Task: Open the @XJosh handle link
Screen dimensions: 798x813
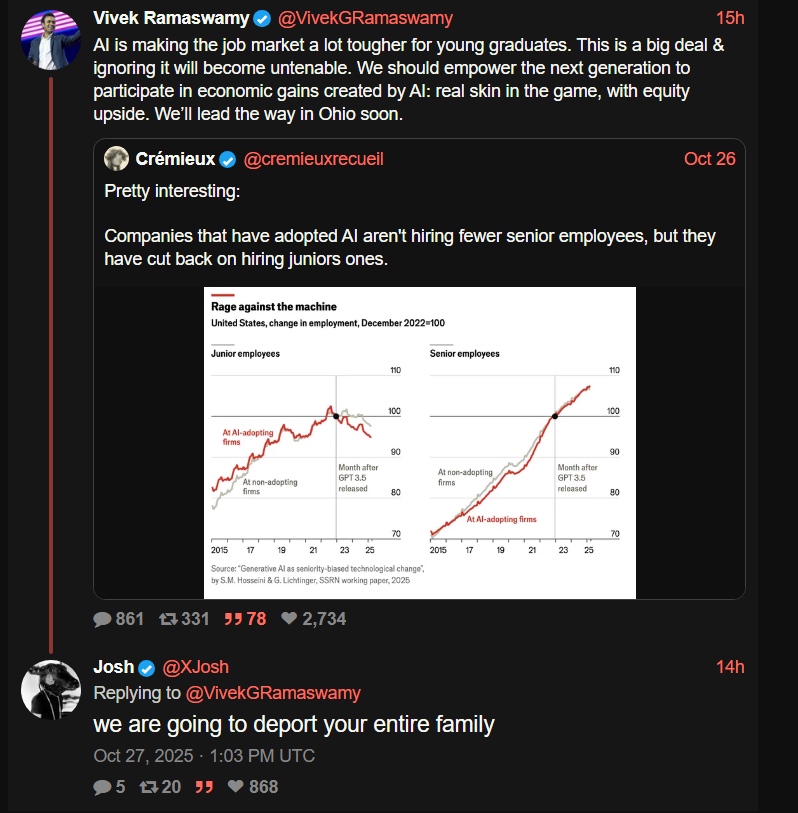Action: (x=195, y=667)
